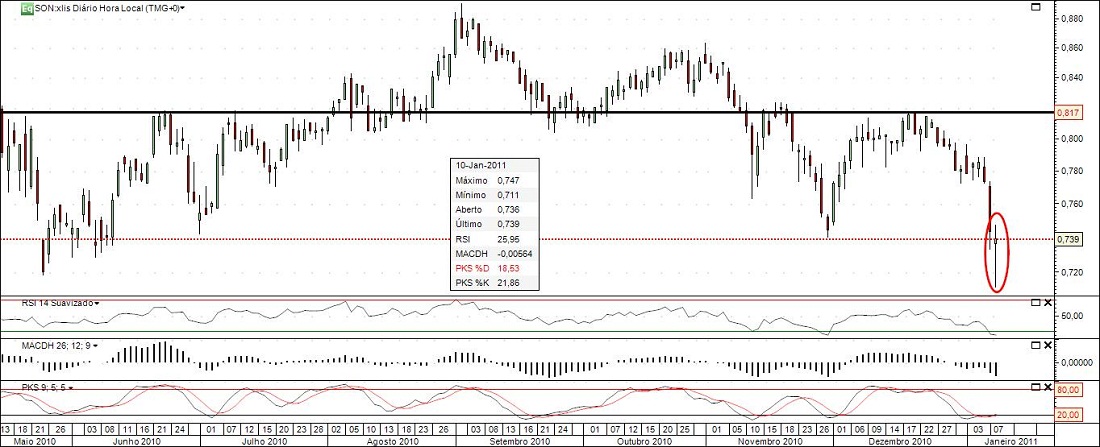Click Novembro 2010 on the time axis
Viewport: 1100px width, 447px height.
tap(771, 441)
